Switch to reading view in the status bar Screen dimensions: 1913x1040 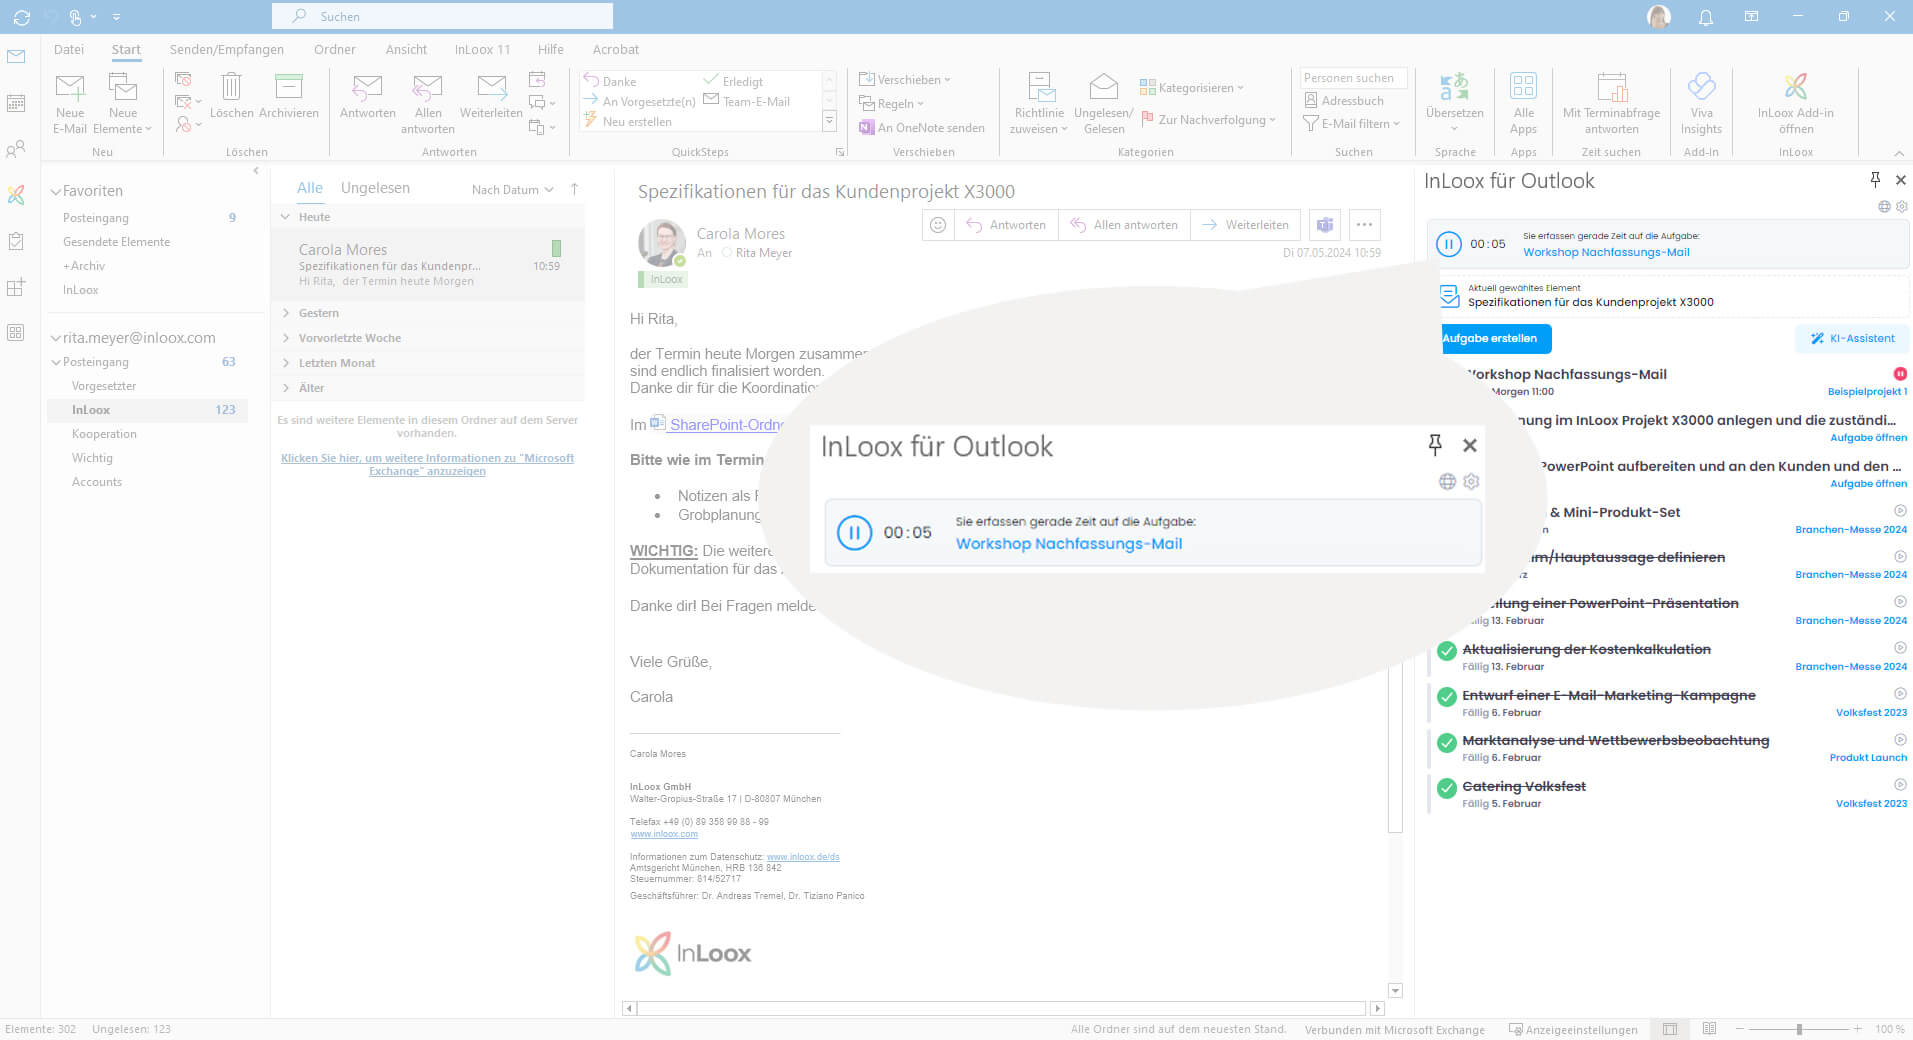tap(1709, 1029)
